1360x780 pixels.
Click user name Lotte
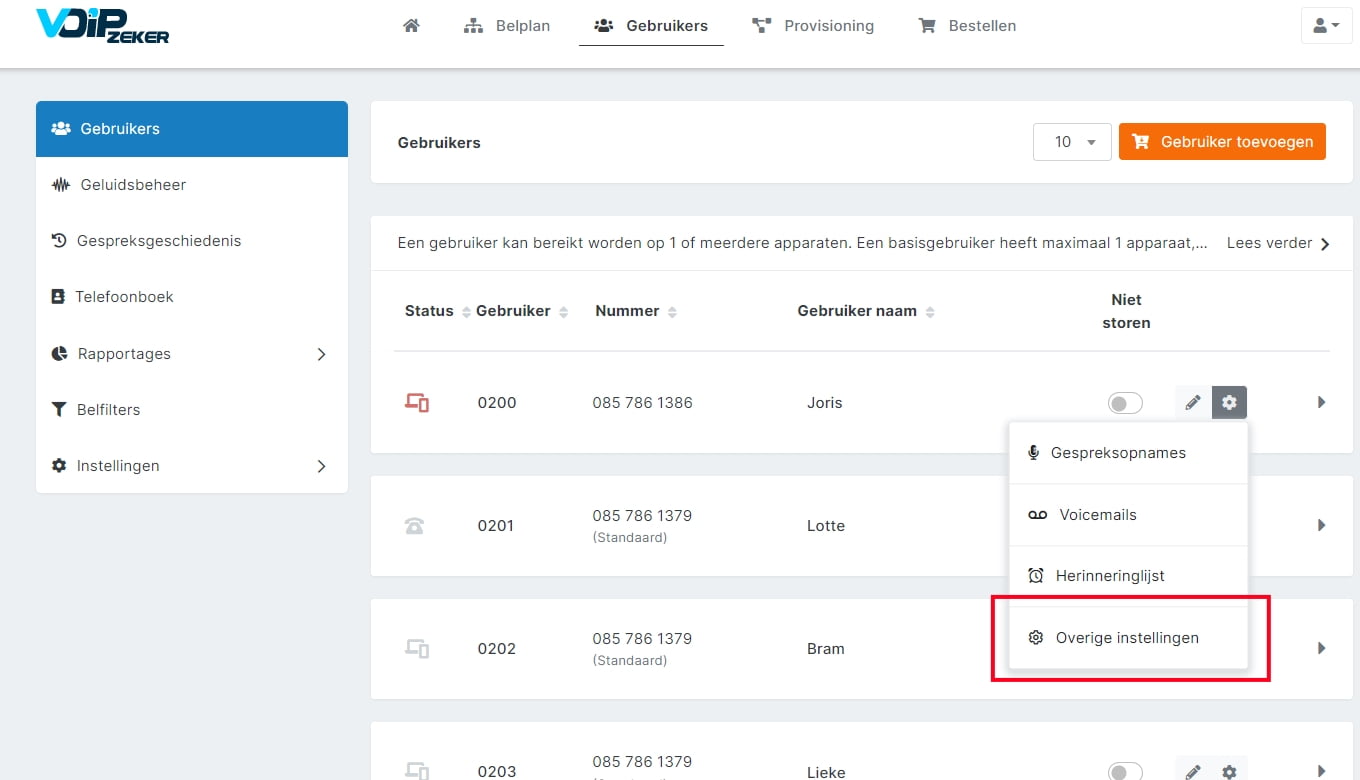pos(826,526)
